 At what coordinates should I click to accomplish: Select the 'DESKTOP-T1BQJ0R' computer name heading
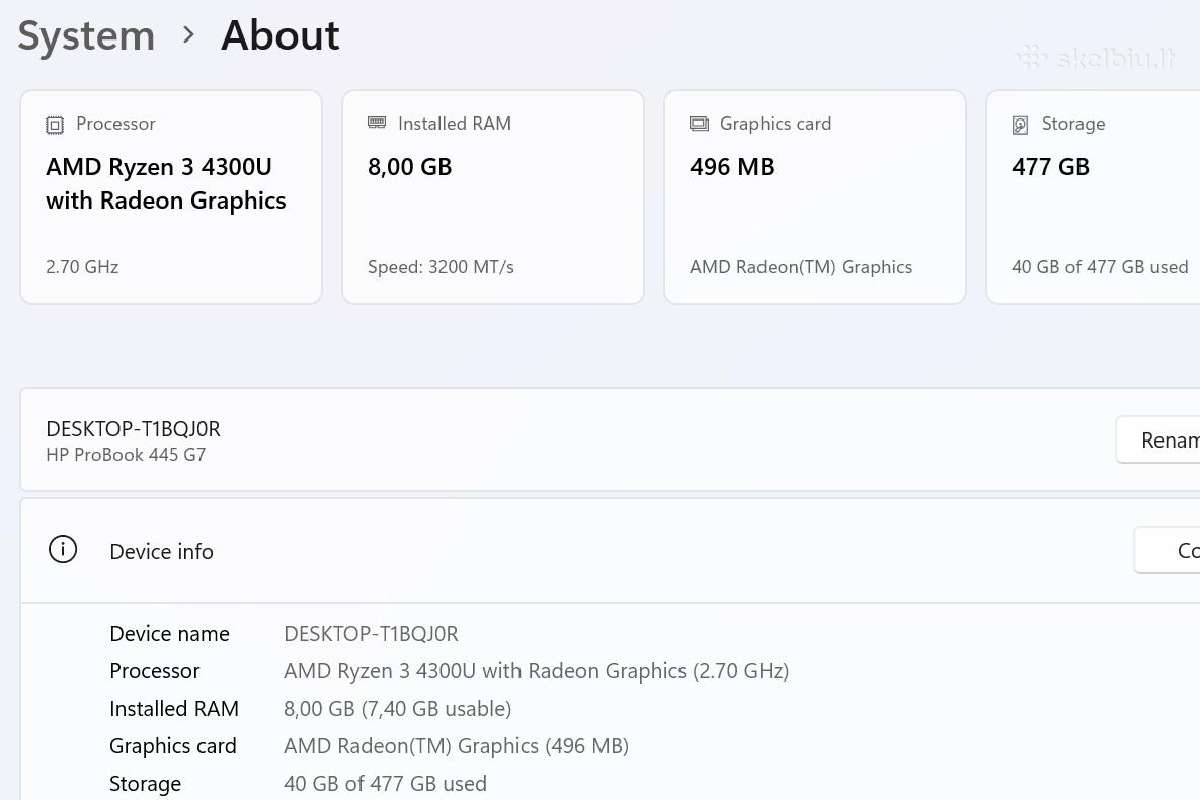point(133,428)
